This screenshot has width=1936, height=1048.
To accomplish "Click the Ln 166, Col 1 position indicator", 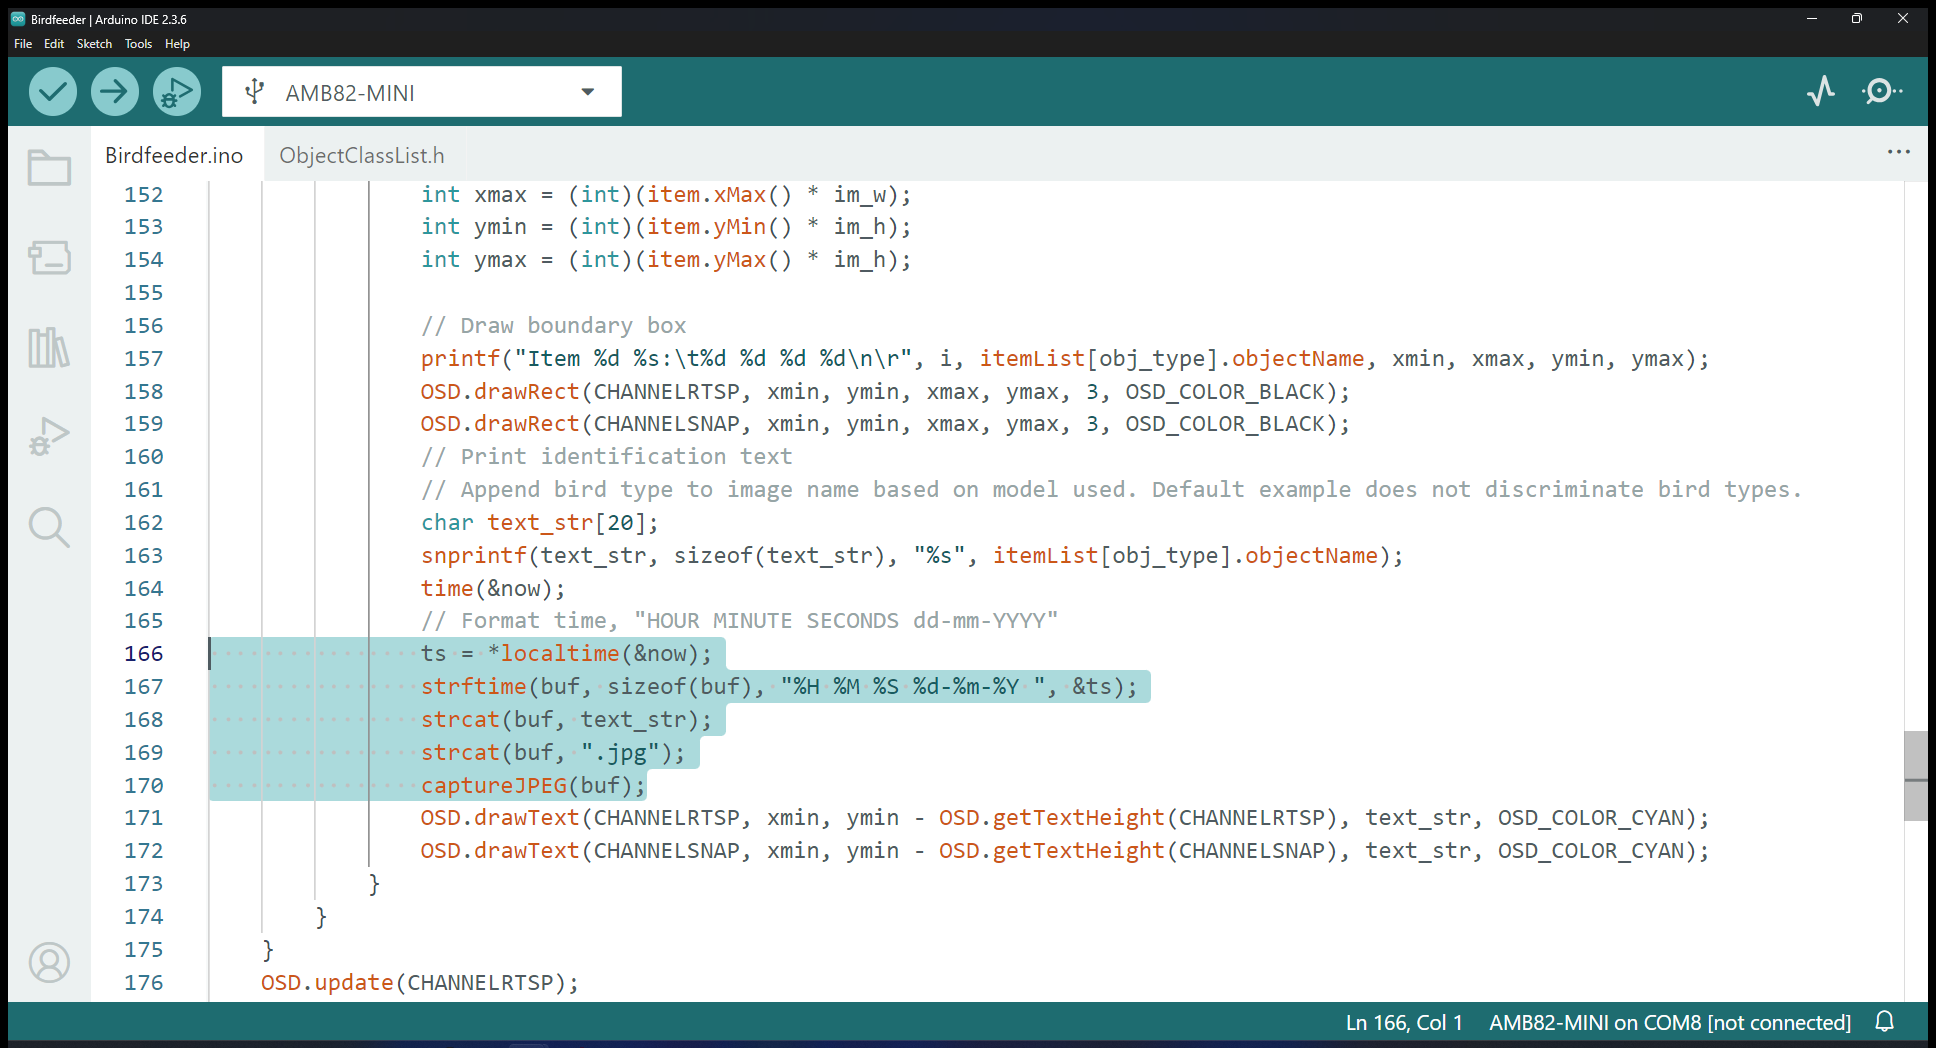I will (1403, 1023).
